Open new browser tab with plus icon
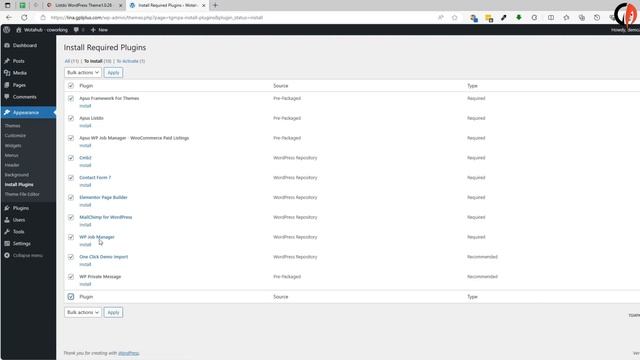Image resolution: width=640 pixels, height=360 pixels. point(215,5)
